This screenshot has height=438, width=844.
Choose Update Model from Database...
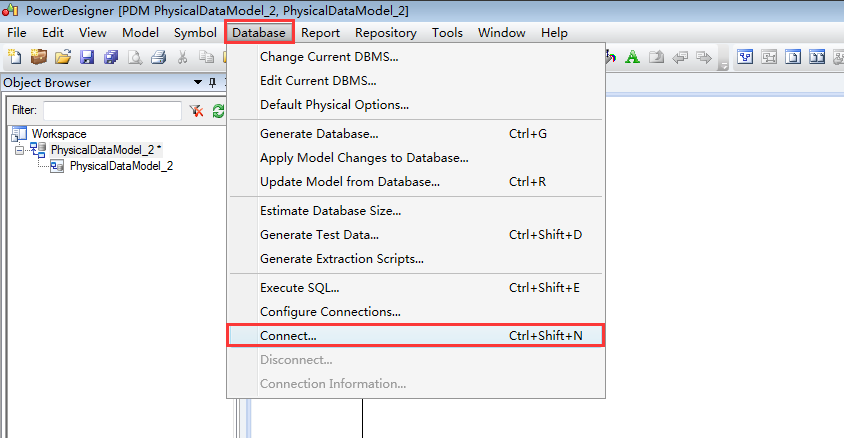(x=416, y=181)
